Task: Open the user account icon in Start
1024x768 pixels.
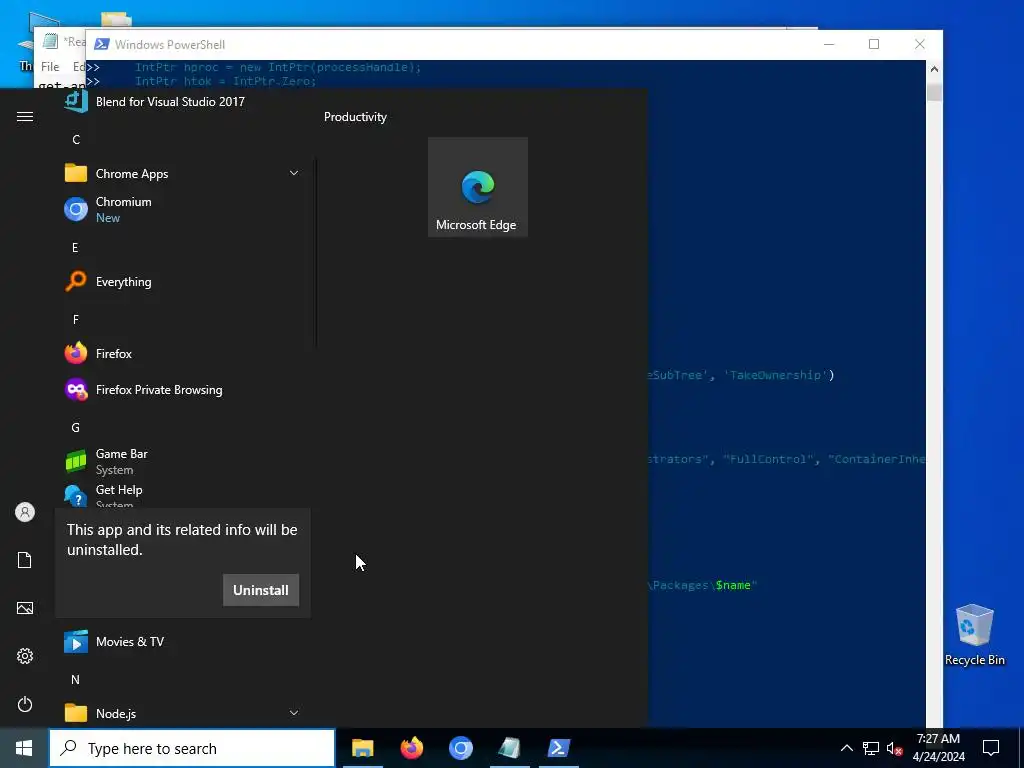Action: point(25,512)
